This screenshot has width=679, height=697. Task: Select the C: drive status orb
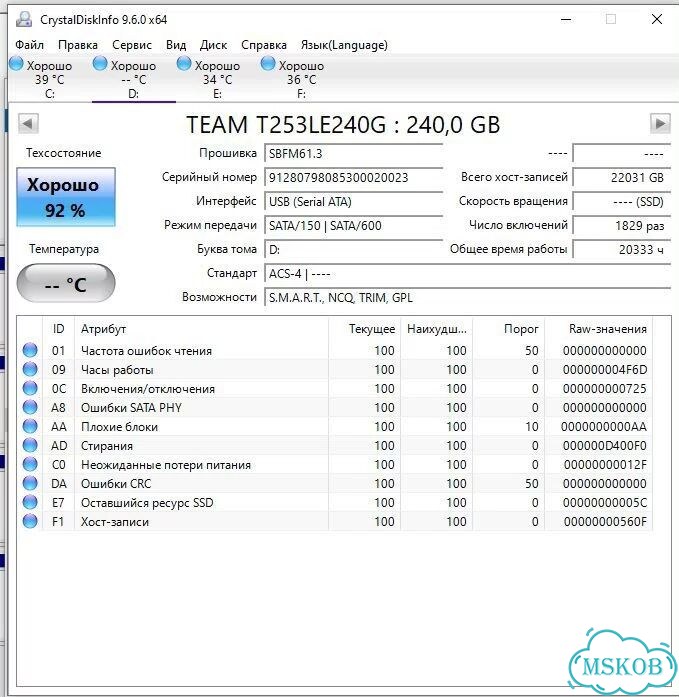coord(16,64)
